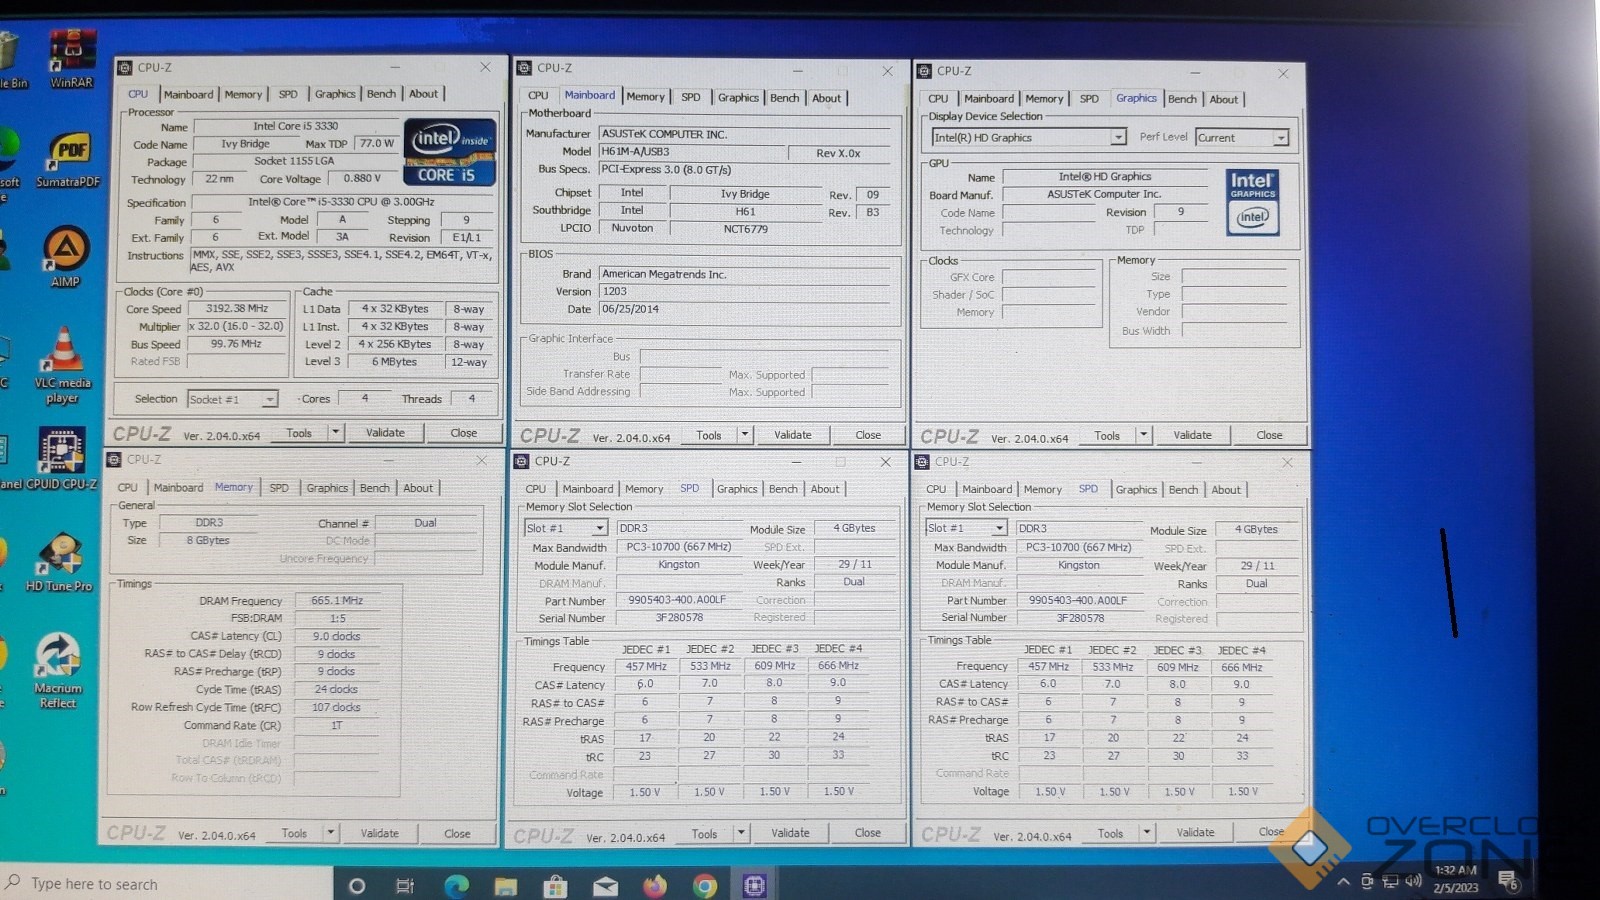Image resolution: width=1600 pixels, height=900 pixels.
Task: Open the notification center icon
Action: coord(1508,881)
